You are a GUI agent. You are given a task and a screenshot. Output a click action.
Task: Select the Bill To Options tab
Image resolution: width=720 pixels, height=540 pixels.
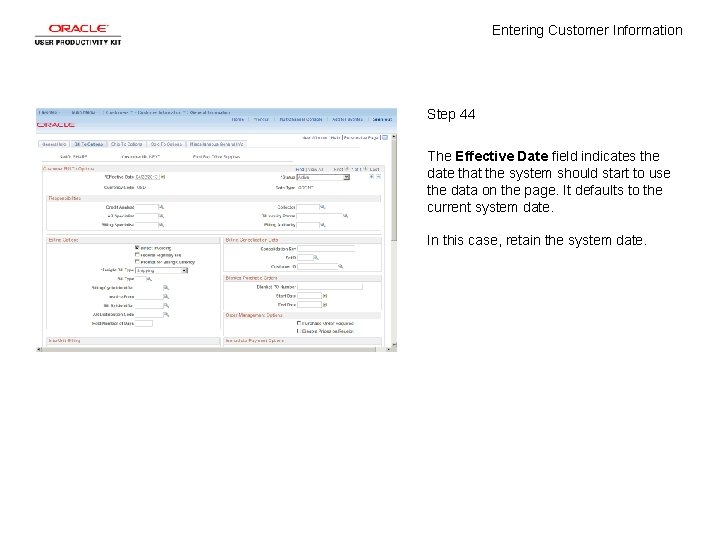89,144
